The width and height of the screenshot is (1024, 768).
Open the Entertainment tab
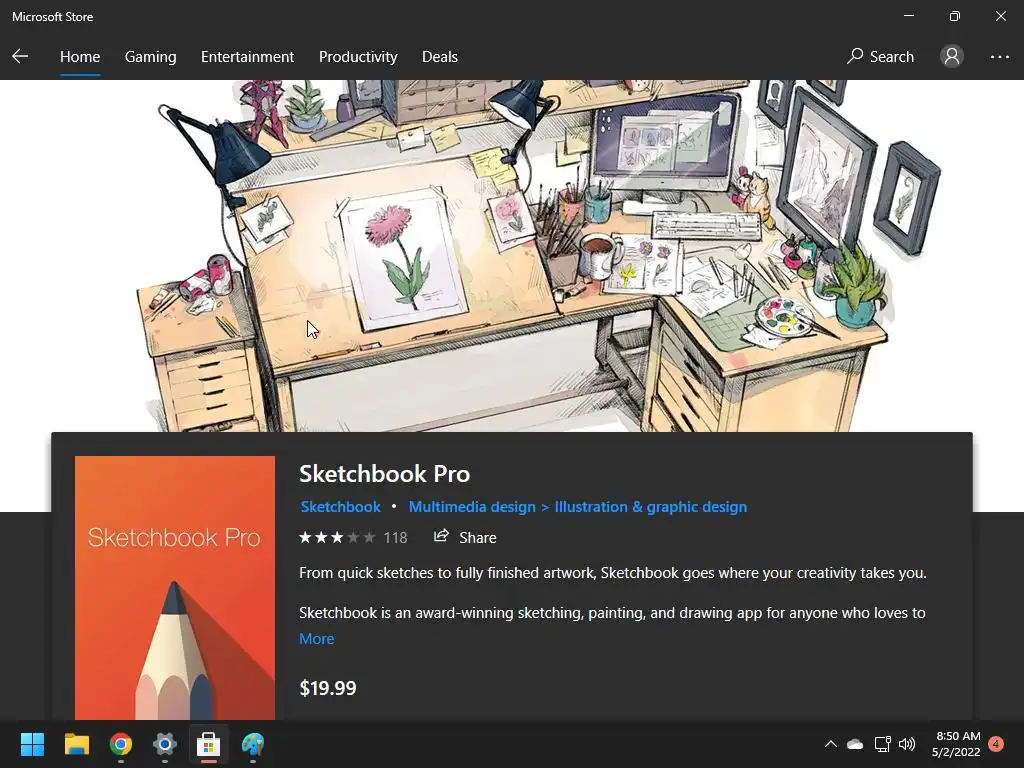[x=248, y=57]
